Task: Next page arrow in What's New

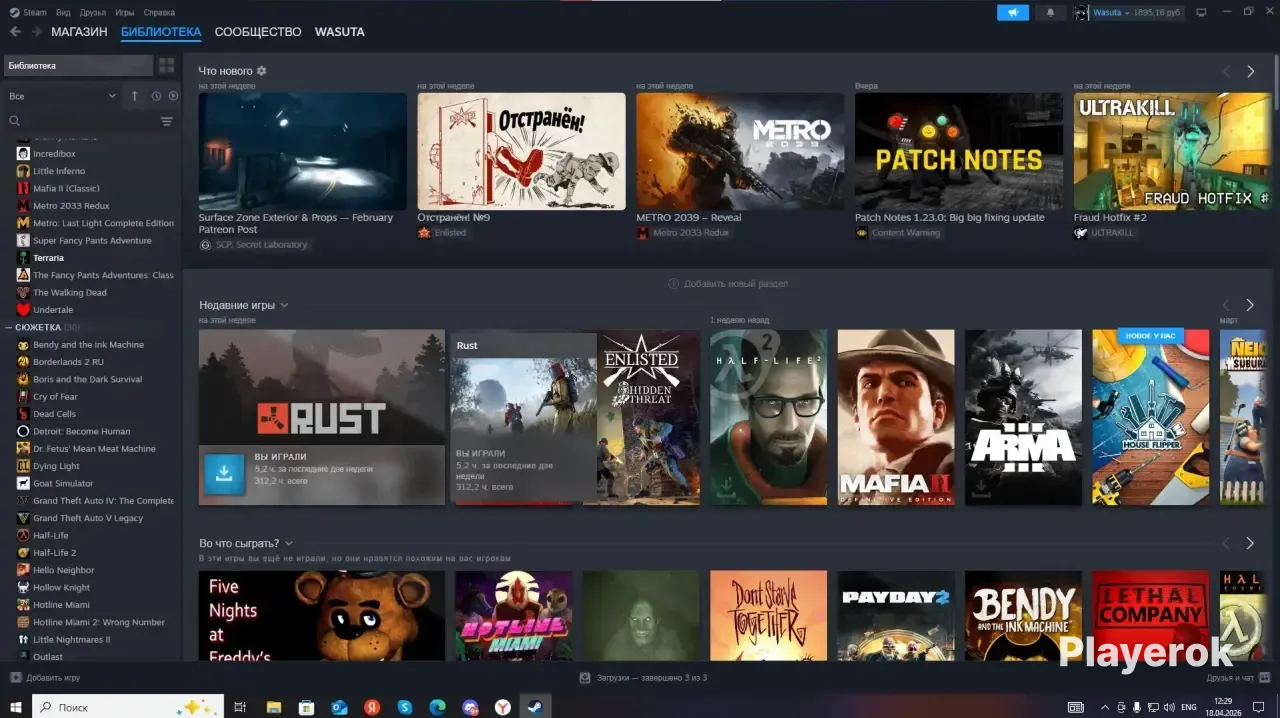Action: point(1250,71)
